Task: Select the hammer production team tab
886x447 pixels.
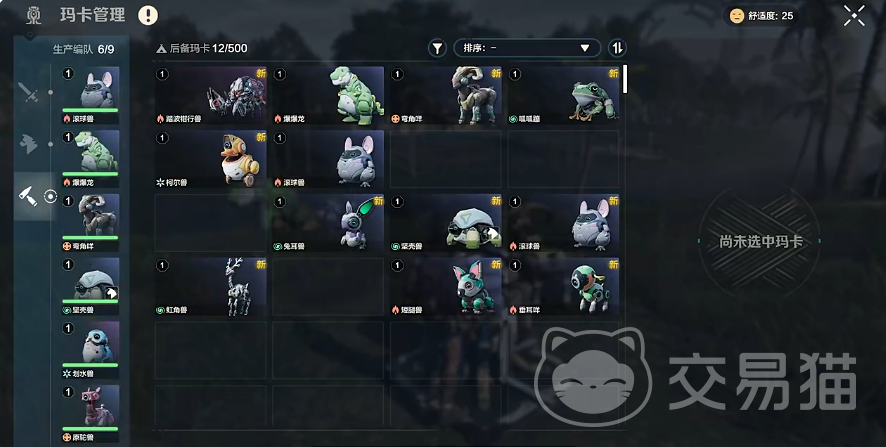Action: [x=28, y=196]
